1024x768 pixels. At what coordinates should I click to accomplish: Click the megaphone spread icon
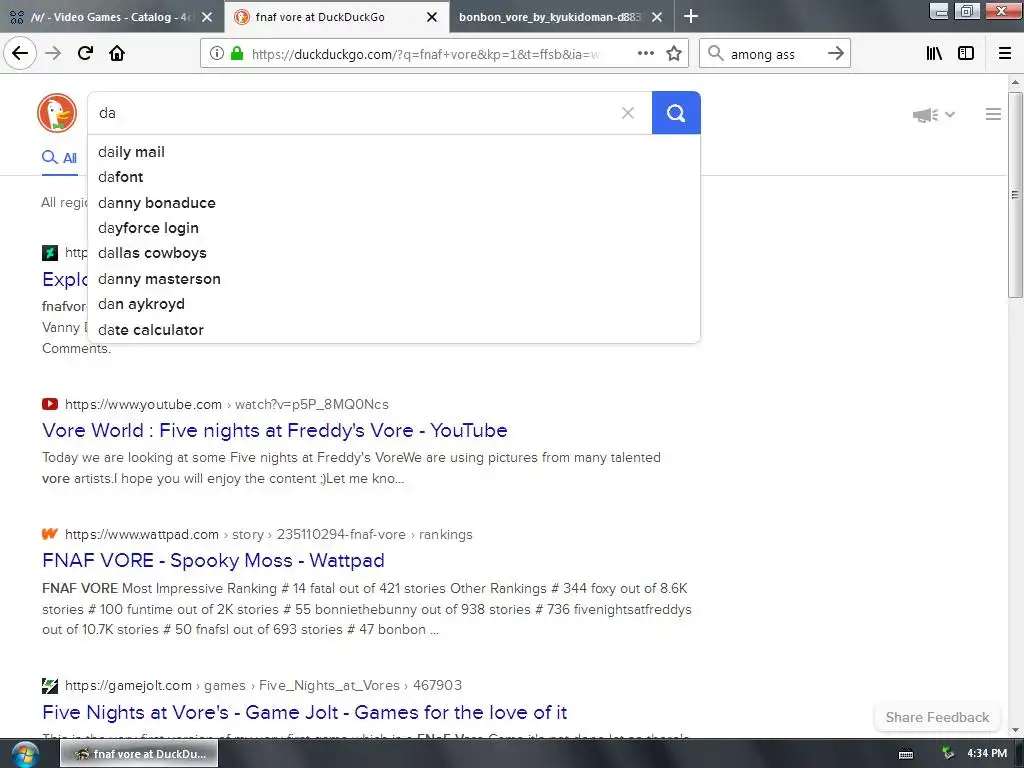tap(925, 115)
